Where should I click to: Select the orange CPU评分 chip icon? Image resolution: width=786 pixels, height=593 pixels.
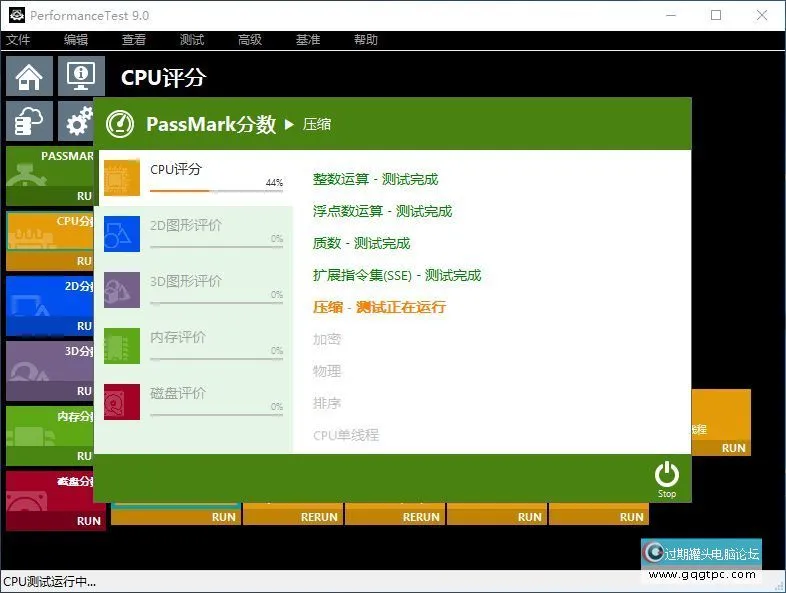[x=122, y=178]
